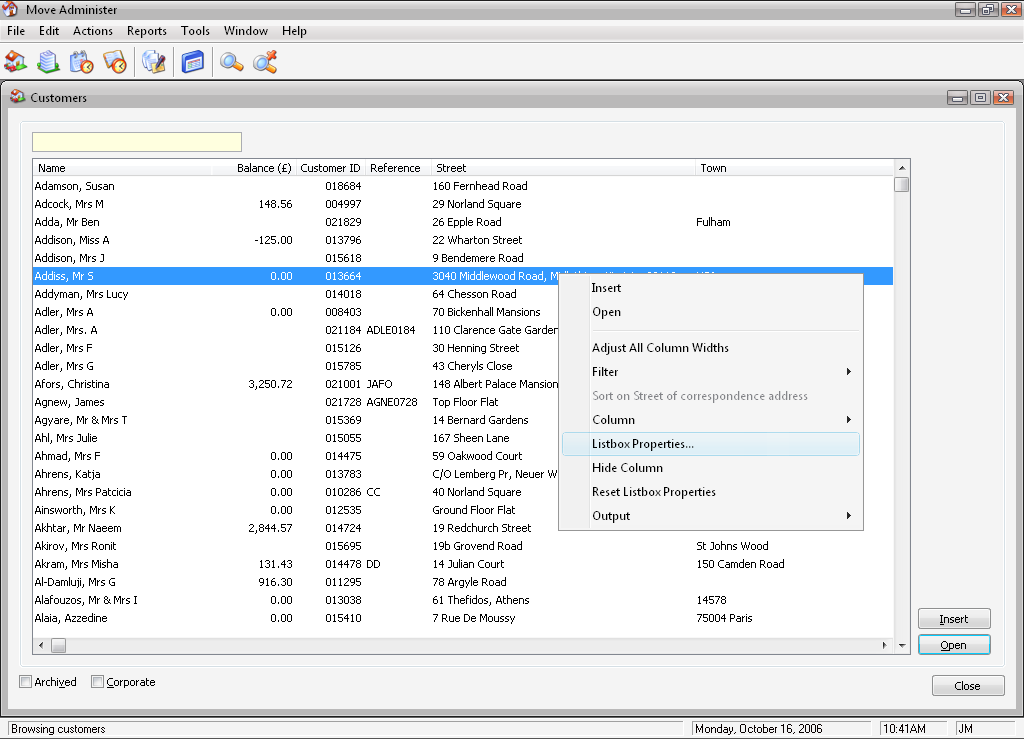Click the house customers toolbar icon

point(16,62)
